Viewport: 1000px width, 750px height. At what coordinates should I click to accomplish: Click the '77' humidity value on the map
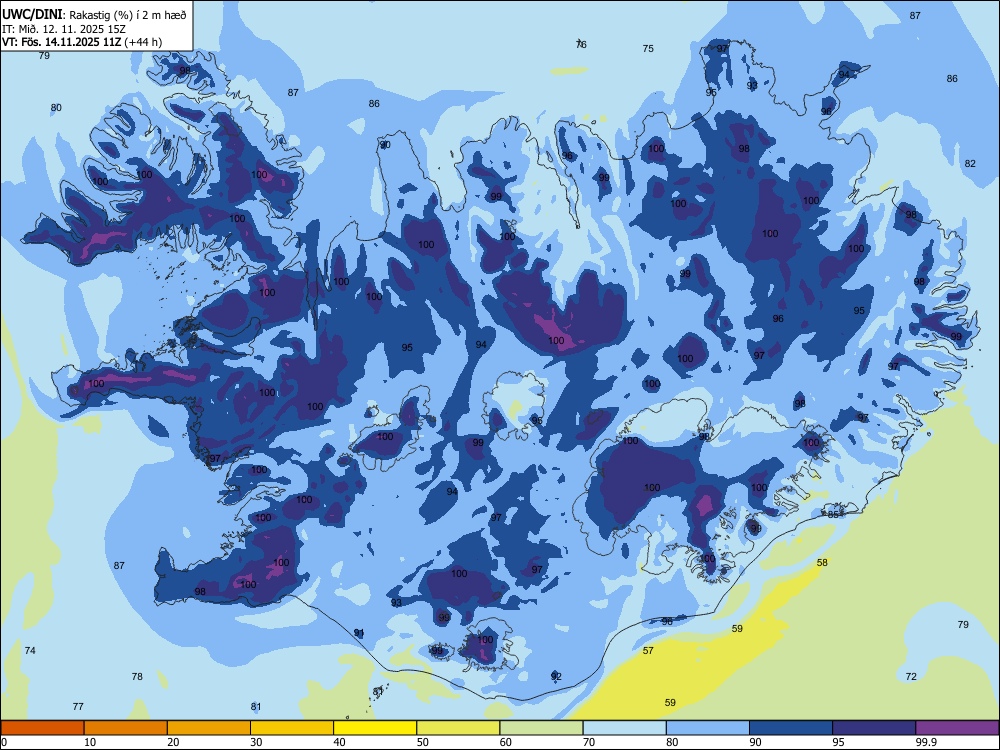pos(78,707)
